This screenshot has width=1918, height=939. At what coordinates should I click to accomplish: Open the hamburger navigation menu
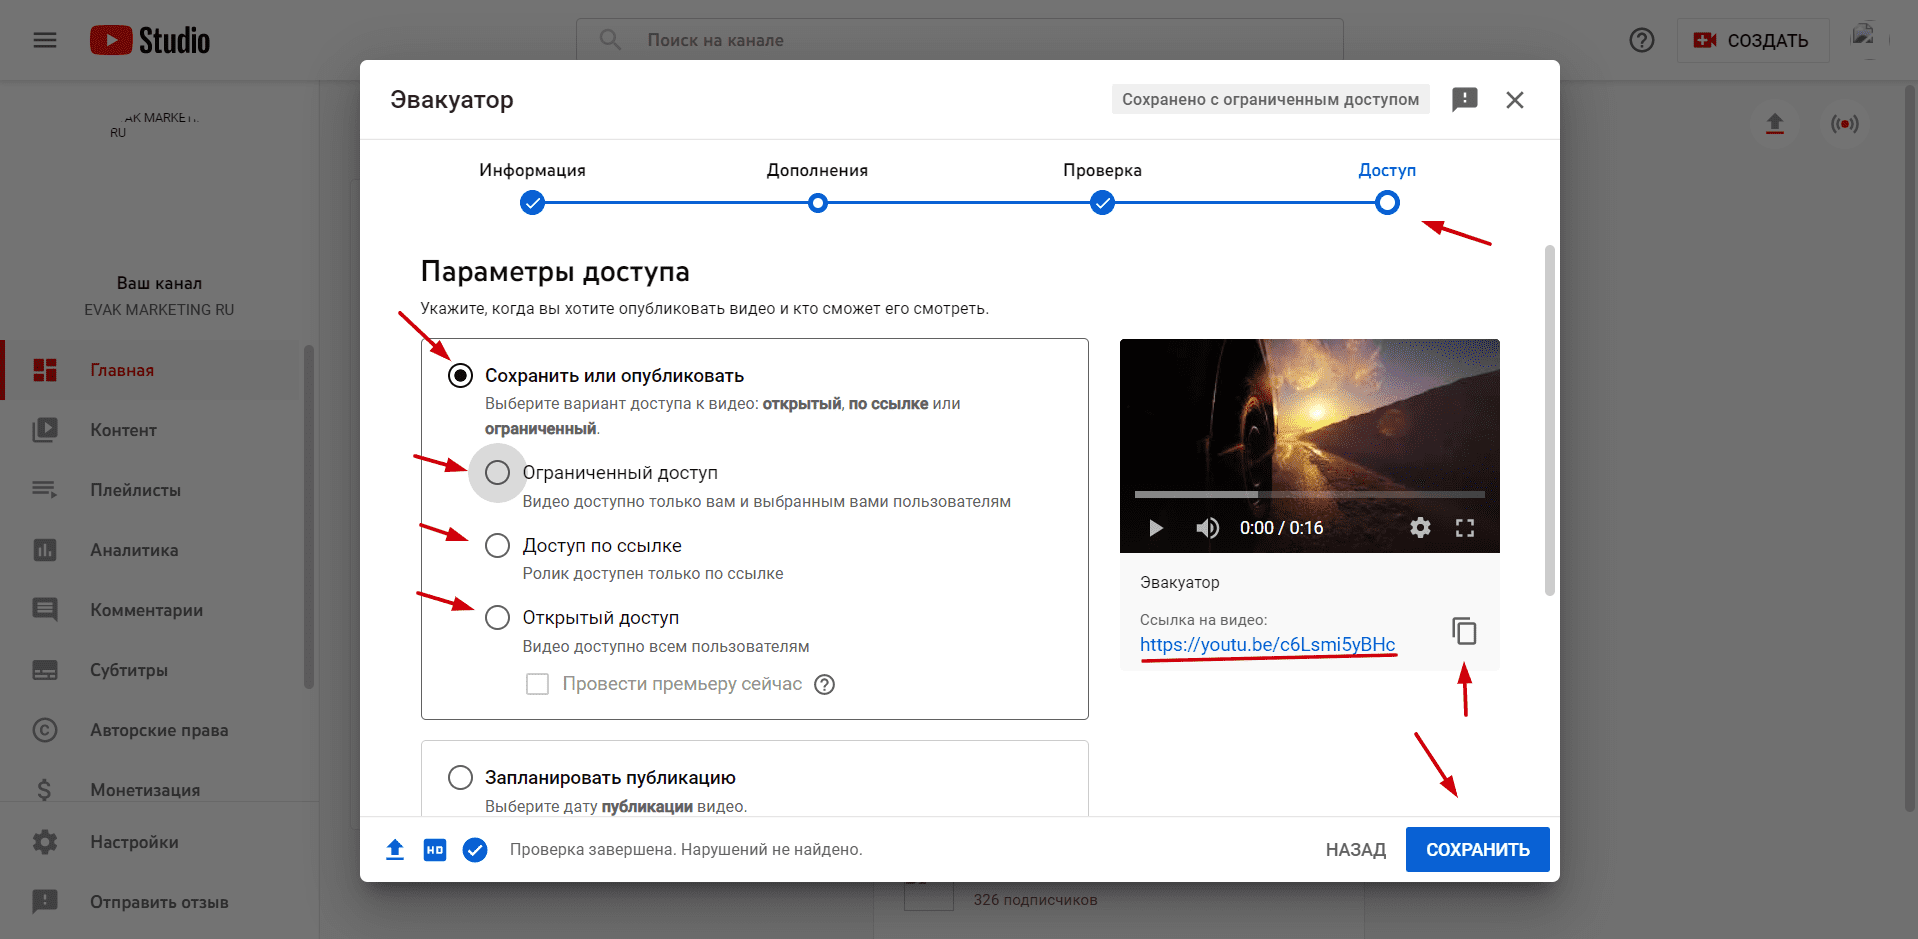click(x=45, y=40)
